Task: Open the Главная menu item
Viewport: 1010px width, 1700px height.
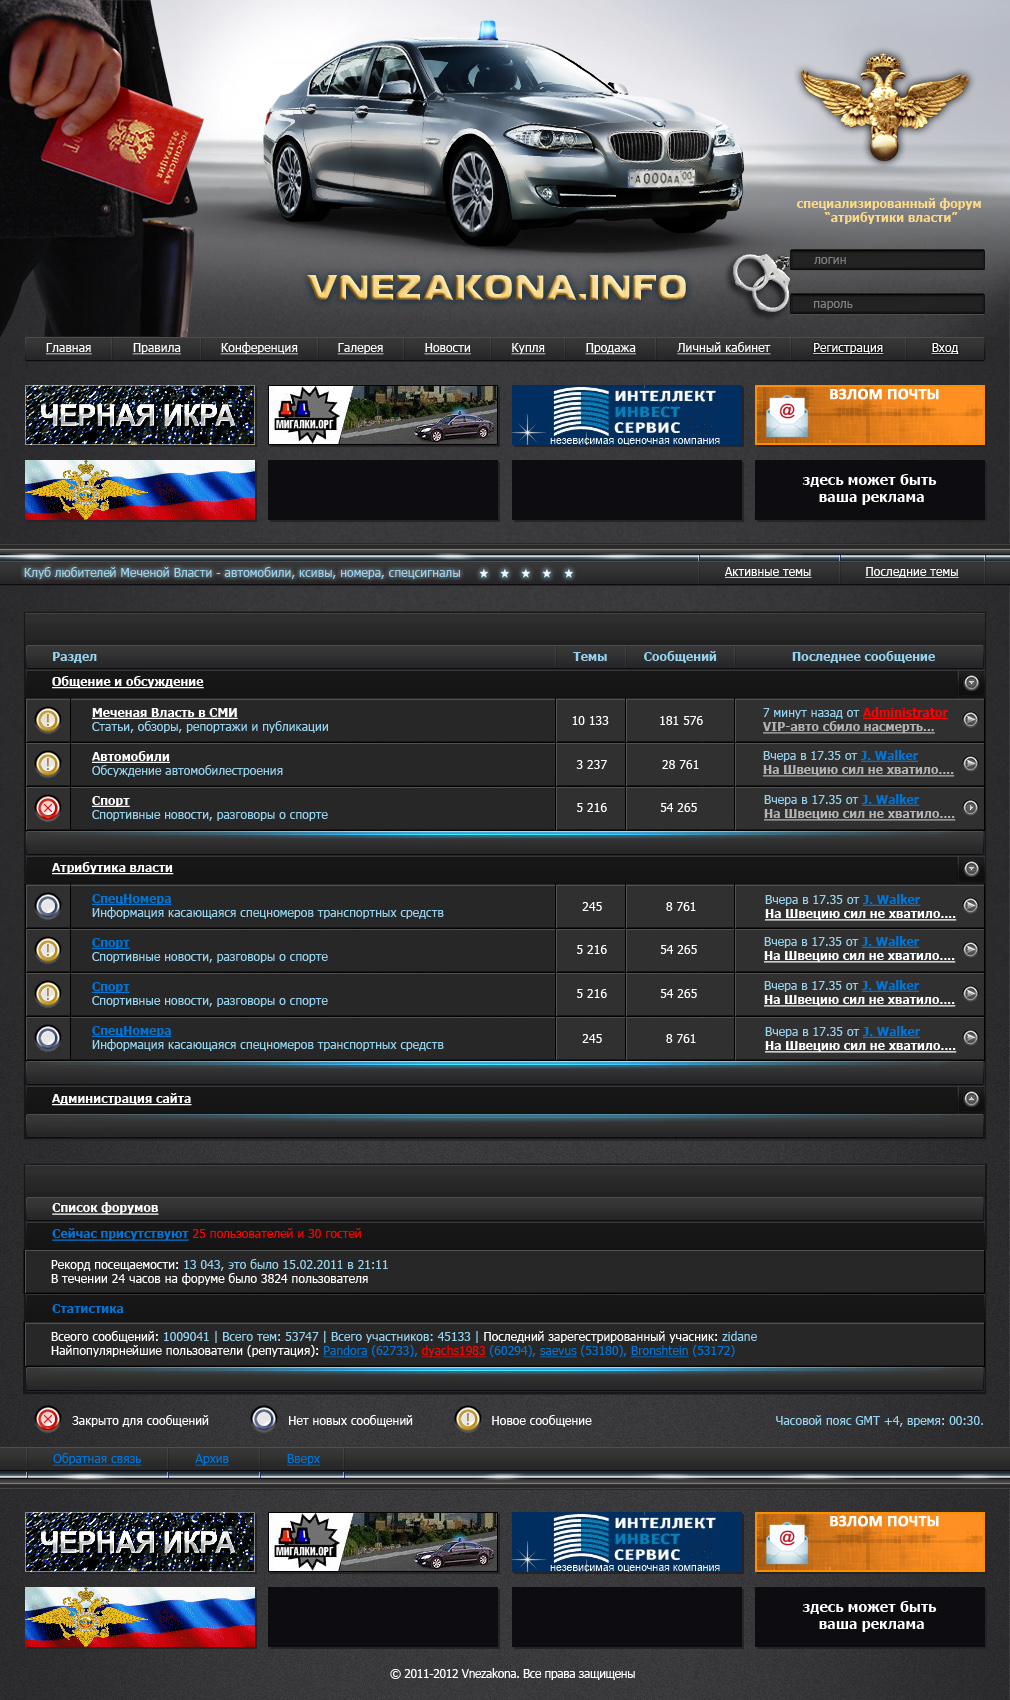Action: 68,348
